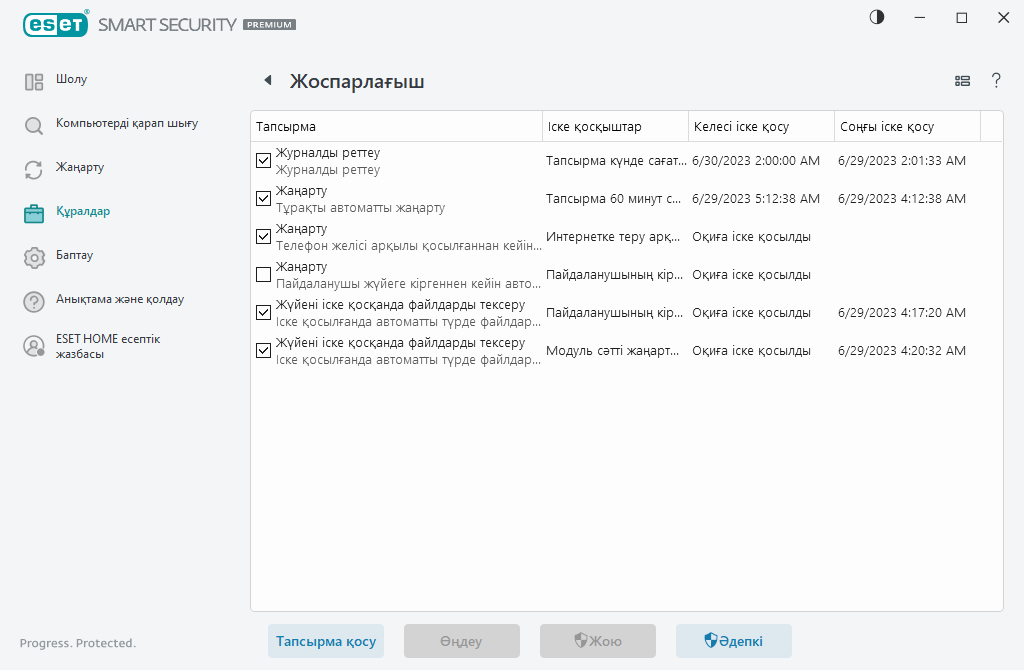Viewport: 1024px width, 670px height.
Task: Uncheck the Тұрақты автоматты жаңарту task
Action: [x=264, y=198]
